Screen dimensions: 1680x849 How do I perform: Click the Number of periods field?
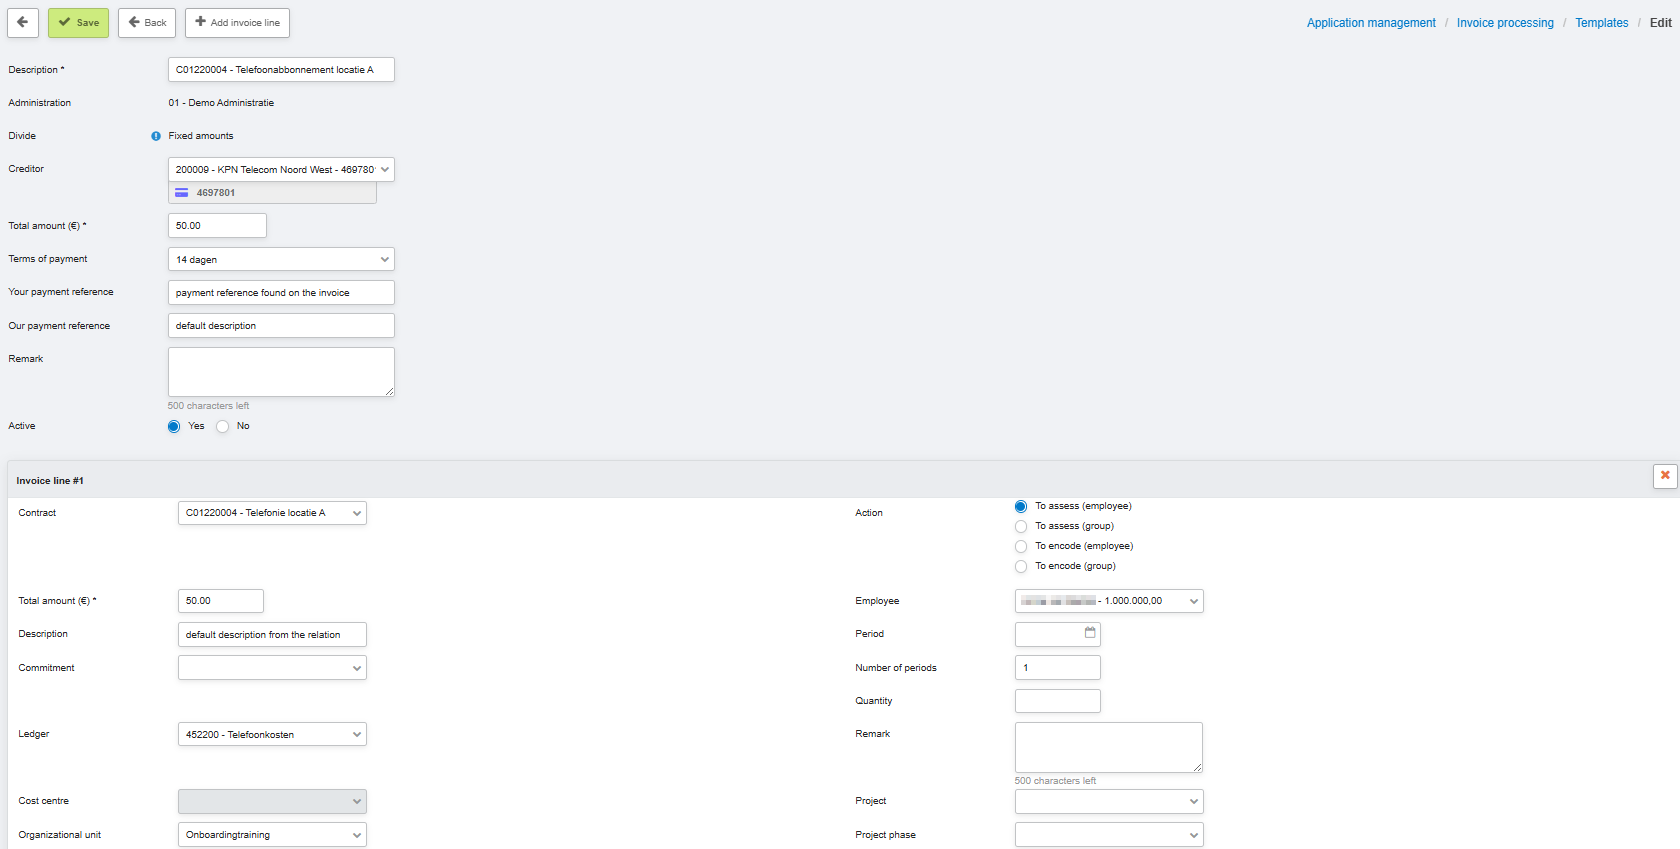click(1057, 668)
